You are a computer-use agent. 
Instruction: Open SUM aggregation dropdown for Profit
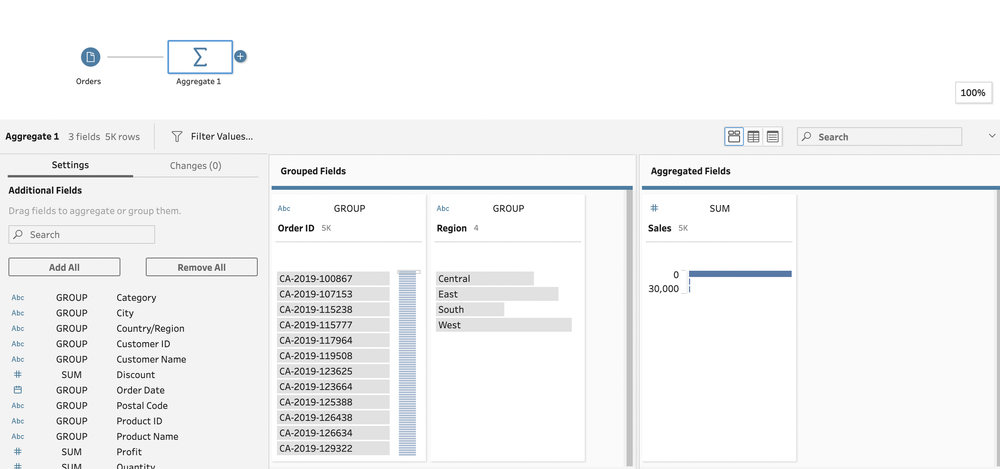tap(71, 452)
